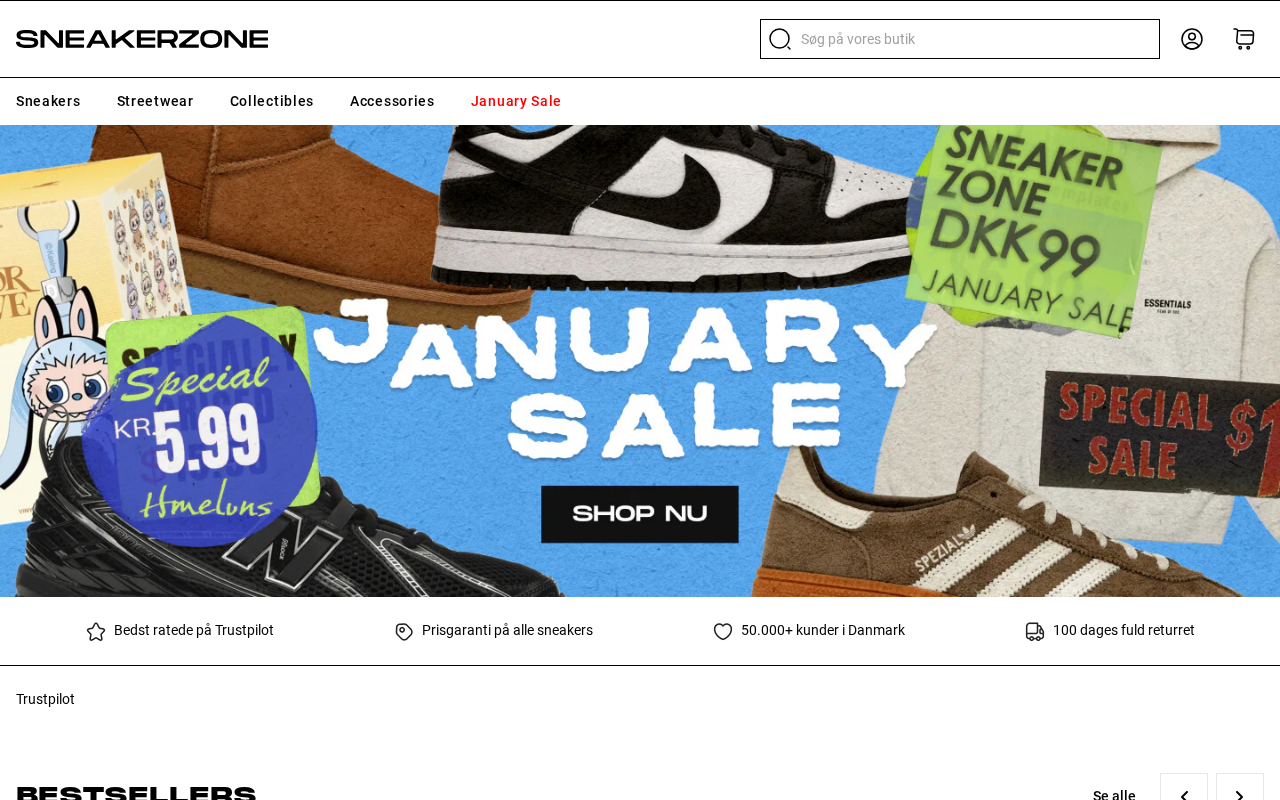Click the Trustpilot star icon
This screenshot has width=1280, height=800.
(96, 631)
